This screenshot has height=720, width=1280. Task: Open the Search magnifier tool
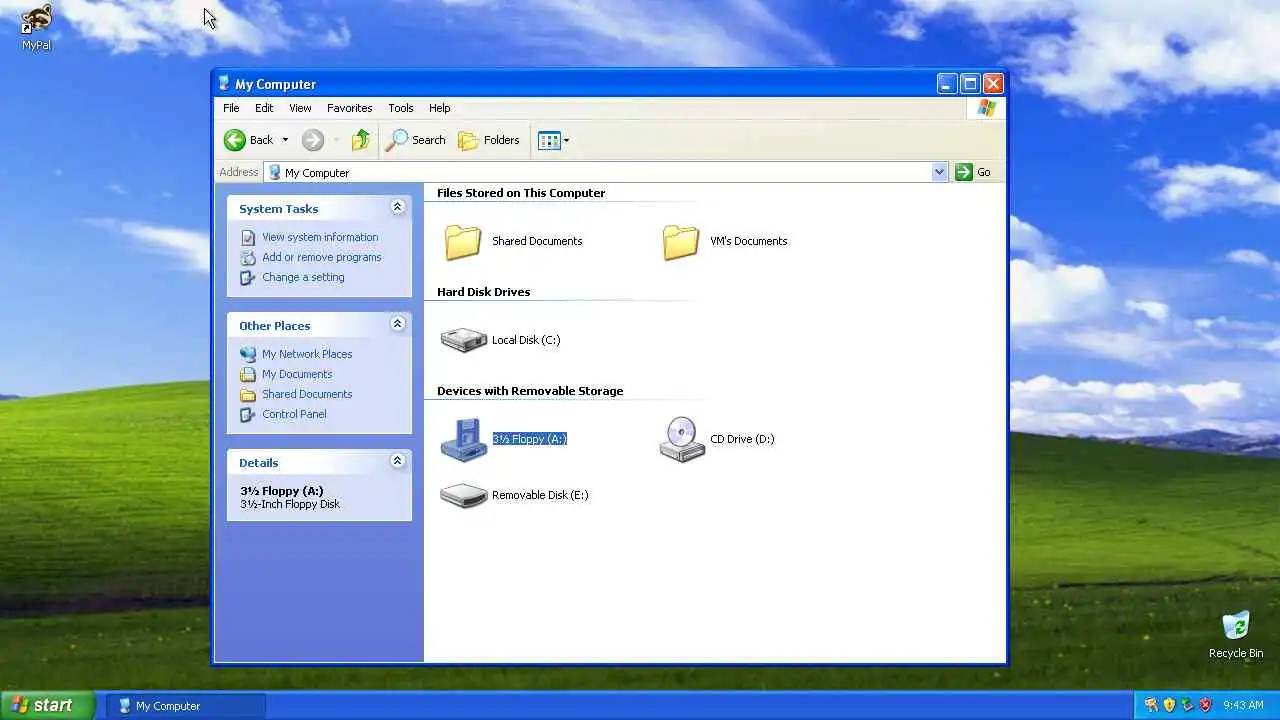[x=416, y=140]
